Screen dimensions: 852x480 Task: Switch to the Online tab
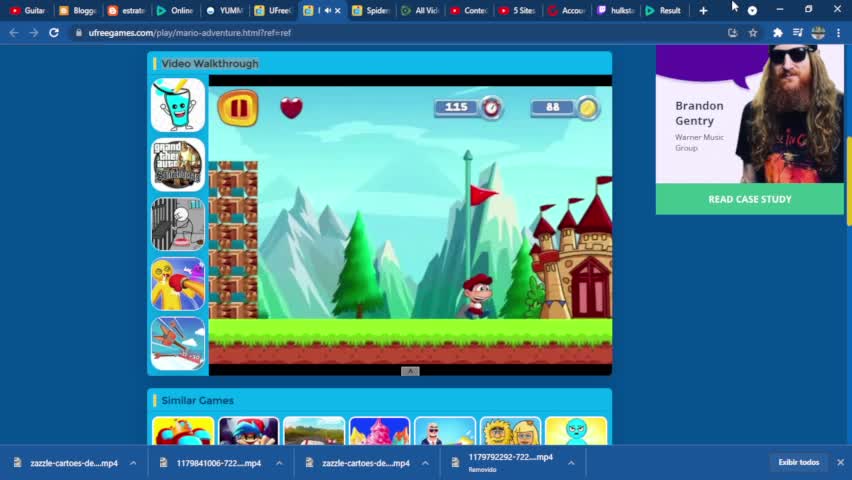click(175, 10)
